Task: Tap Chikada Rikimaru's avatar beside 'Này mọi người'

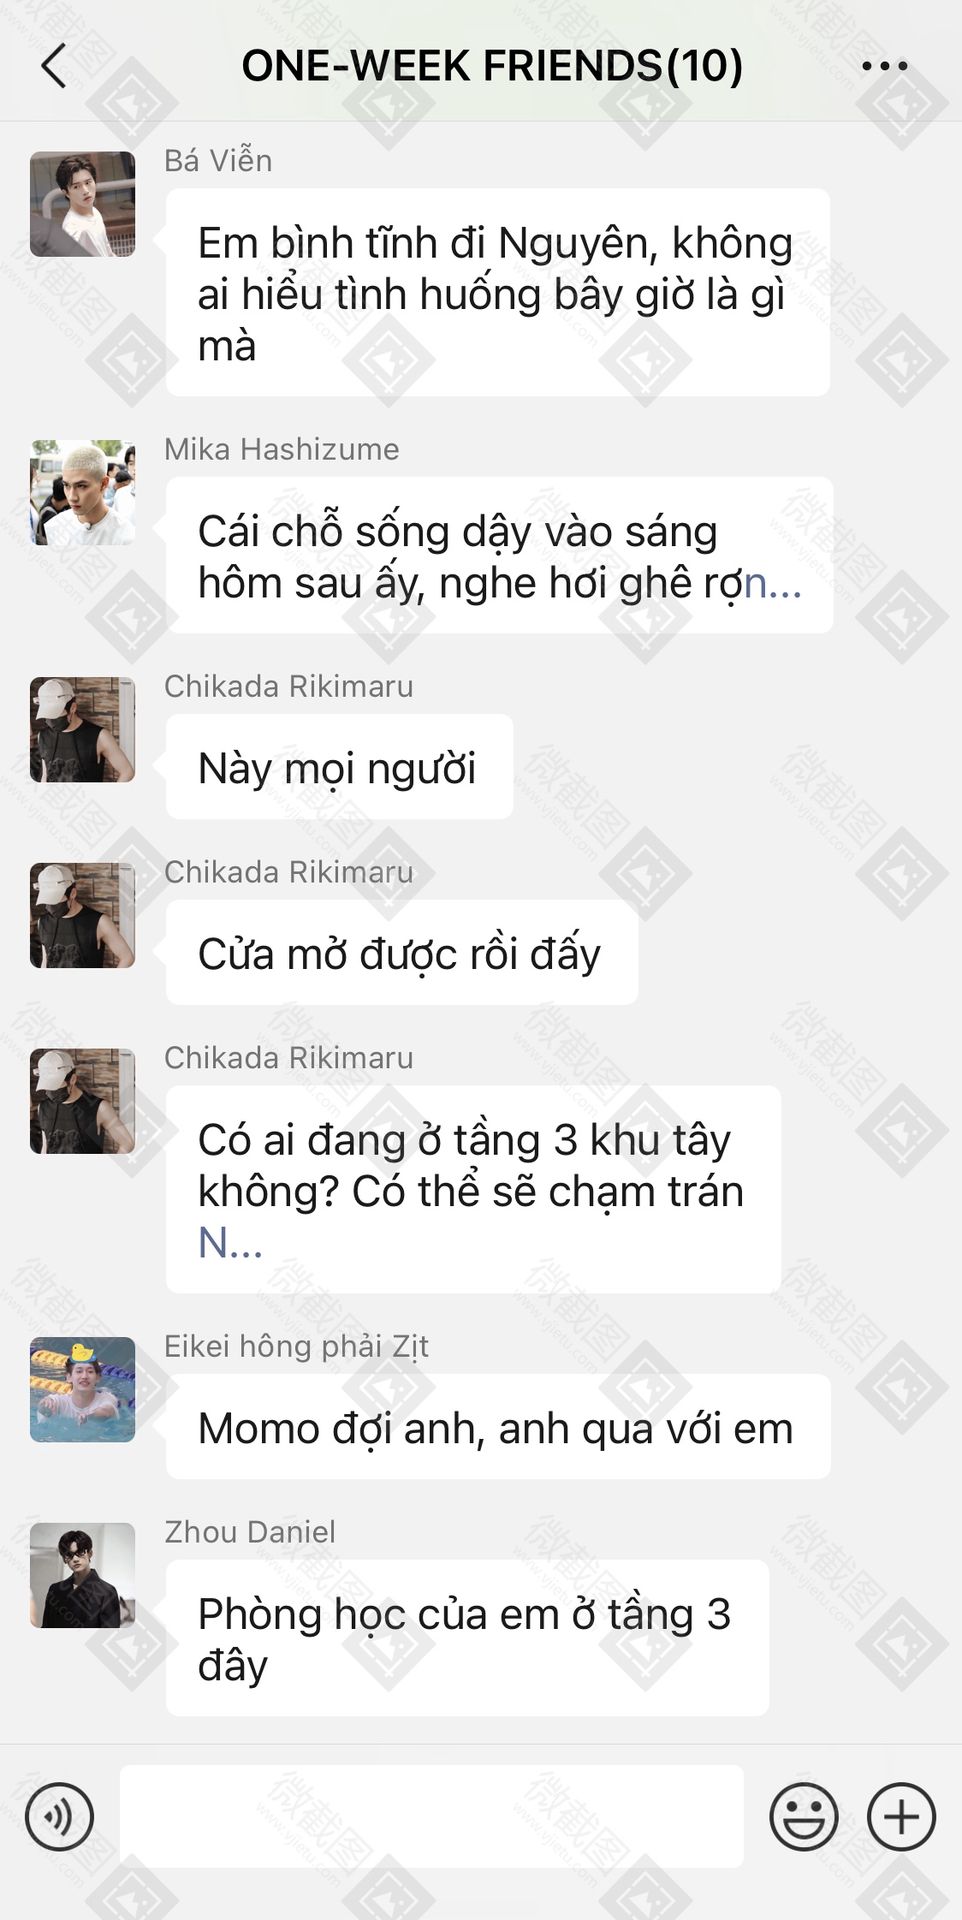Action: coord(82,729)
